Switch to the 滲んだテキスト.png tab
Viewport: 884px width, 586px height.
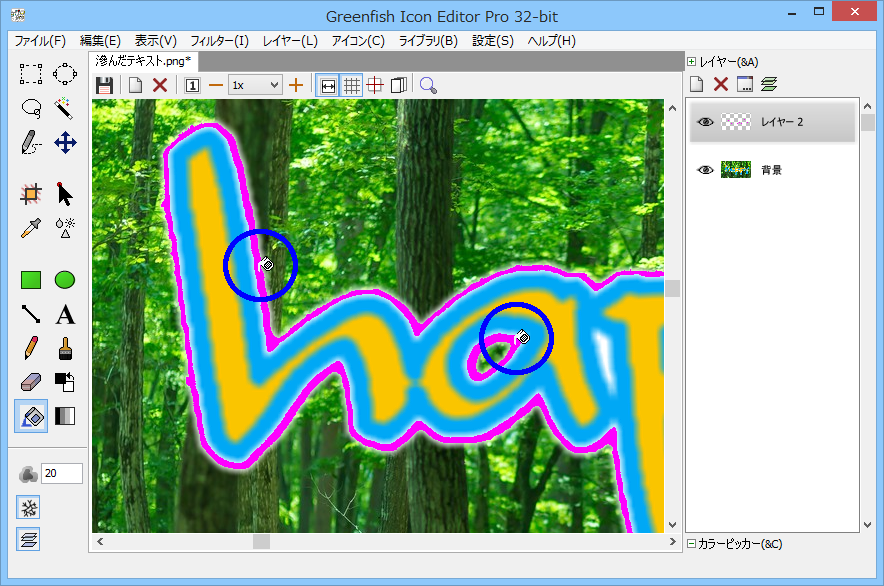pyautogui.click(x=144, y=62)
